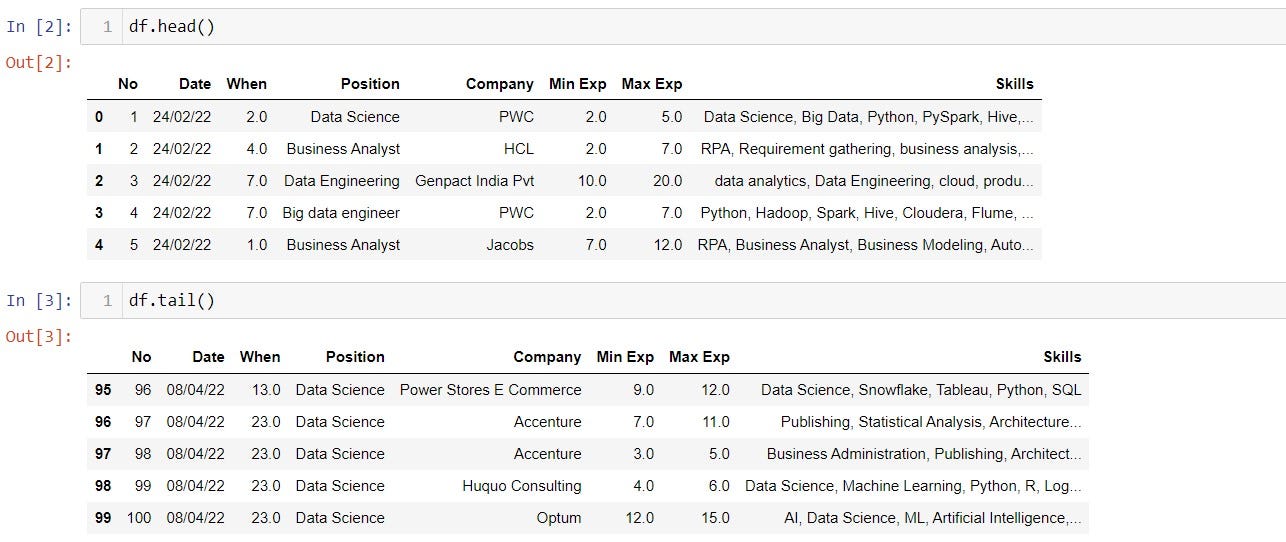Click the df.tail() code cell
Screen dimensions: 1286x542
tap(600, 300)
